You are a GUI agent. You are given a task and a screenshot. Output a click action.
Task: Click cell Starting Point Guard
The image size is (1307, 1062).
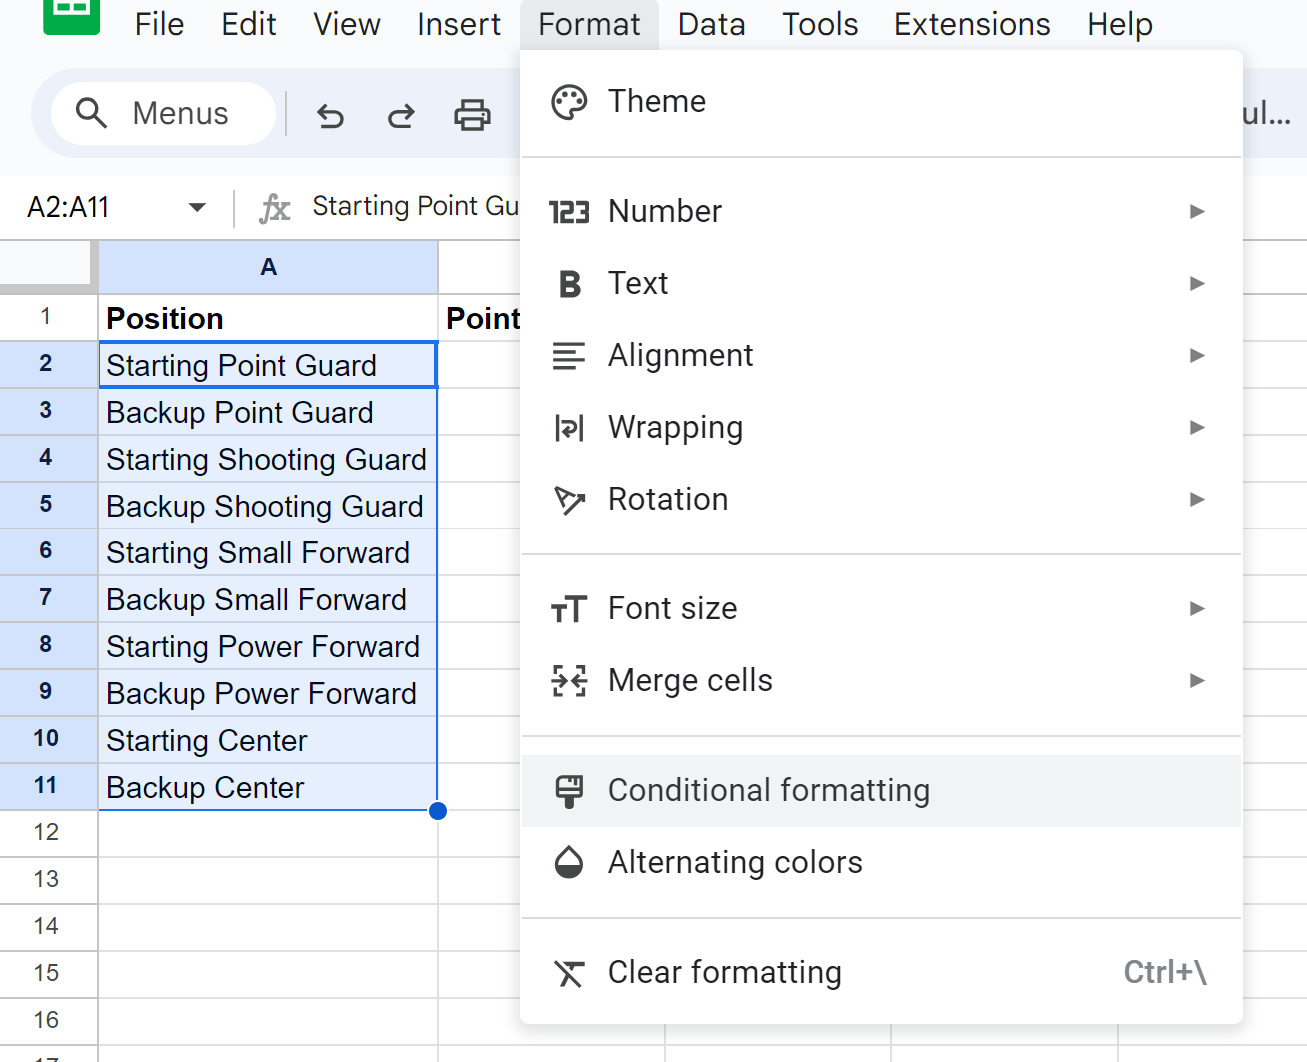coord(268,365)
